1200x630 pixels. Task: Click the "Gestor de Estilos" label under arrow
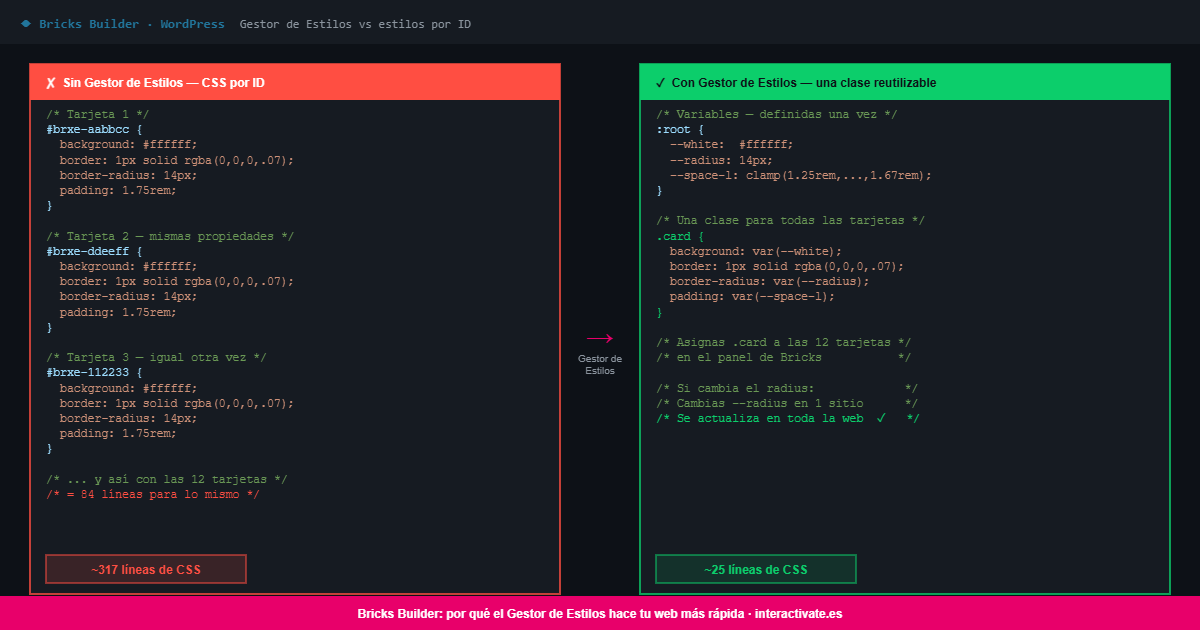pyautogui.click(x=600, y=364)
